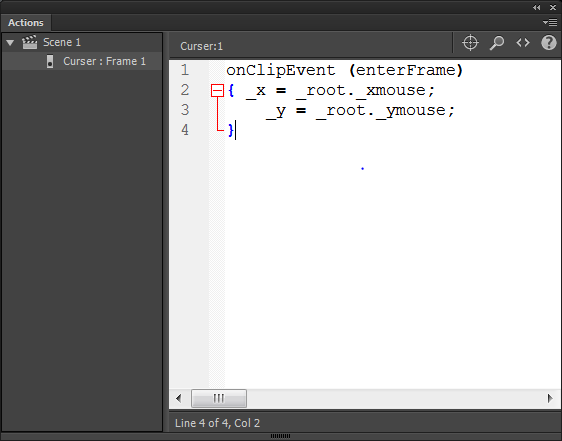Open the Help question mark icon
The image size is (562, 441).
tap(548, 43)
